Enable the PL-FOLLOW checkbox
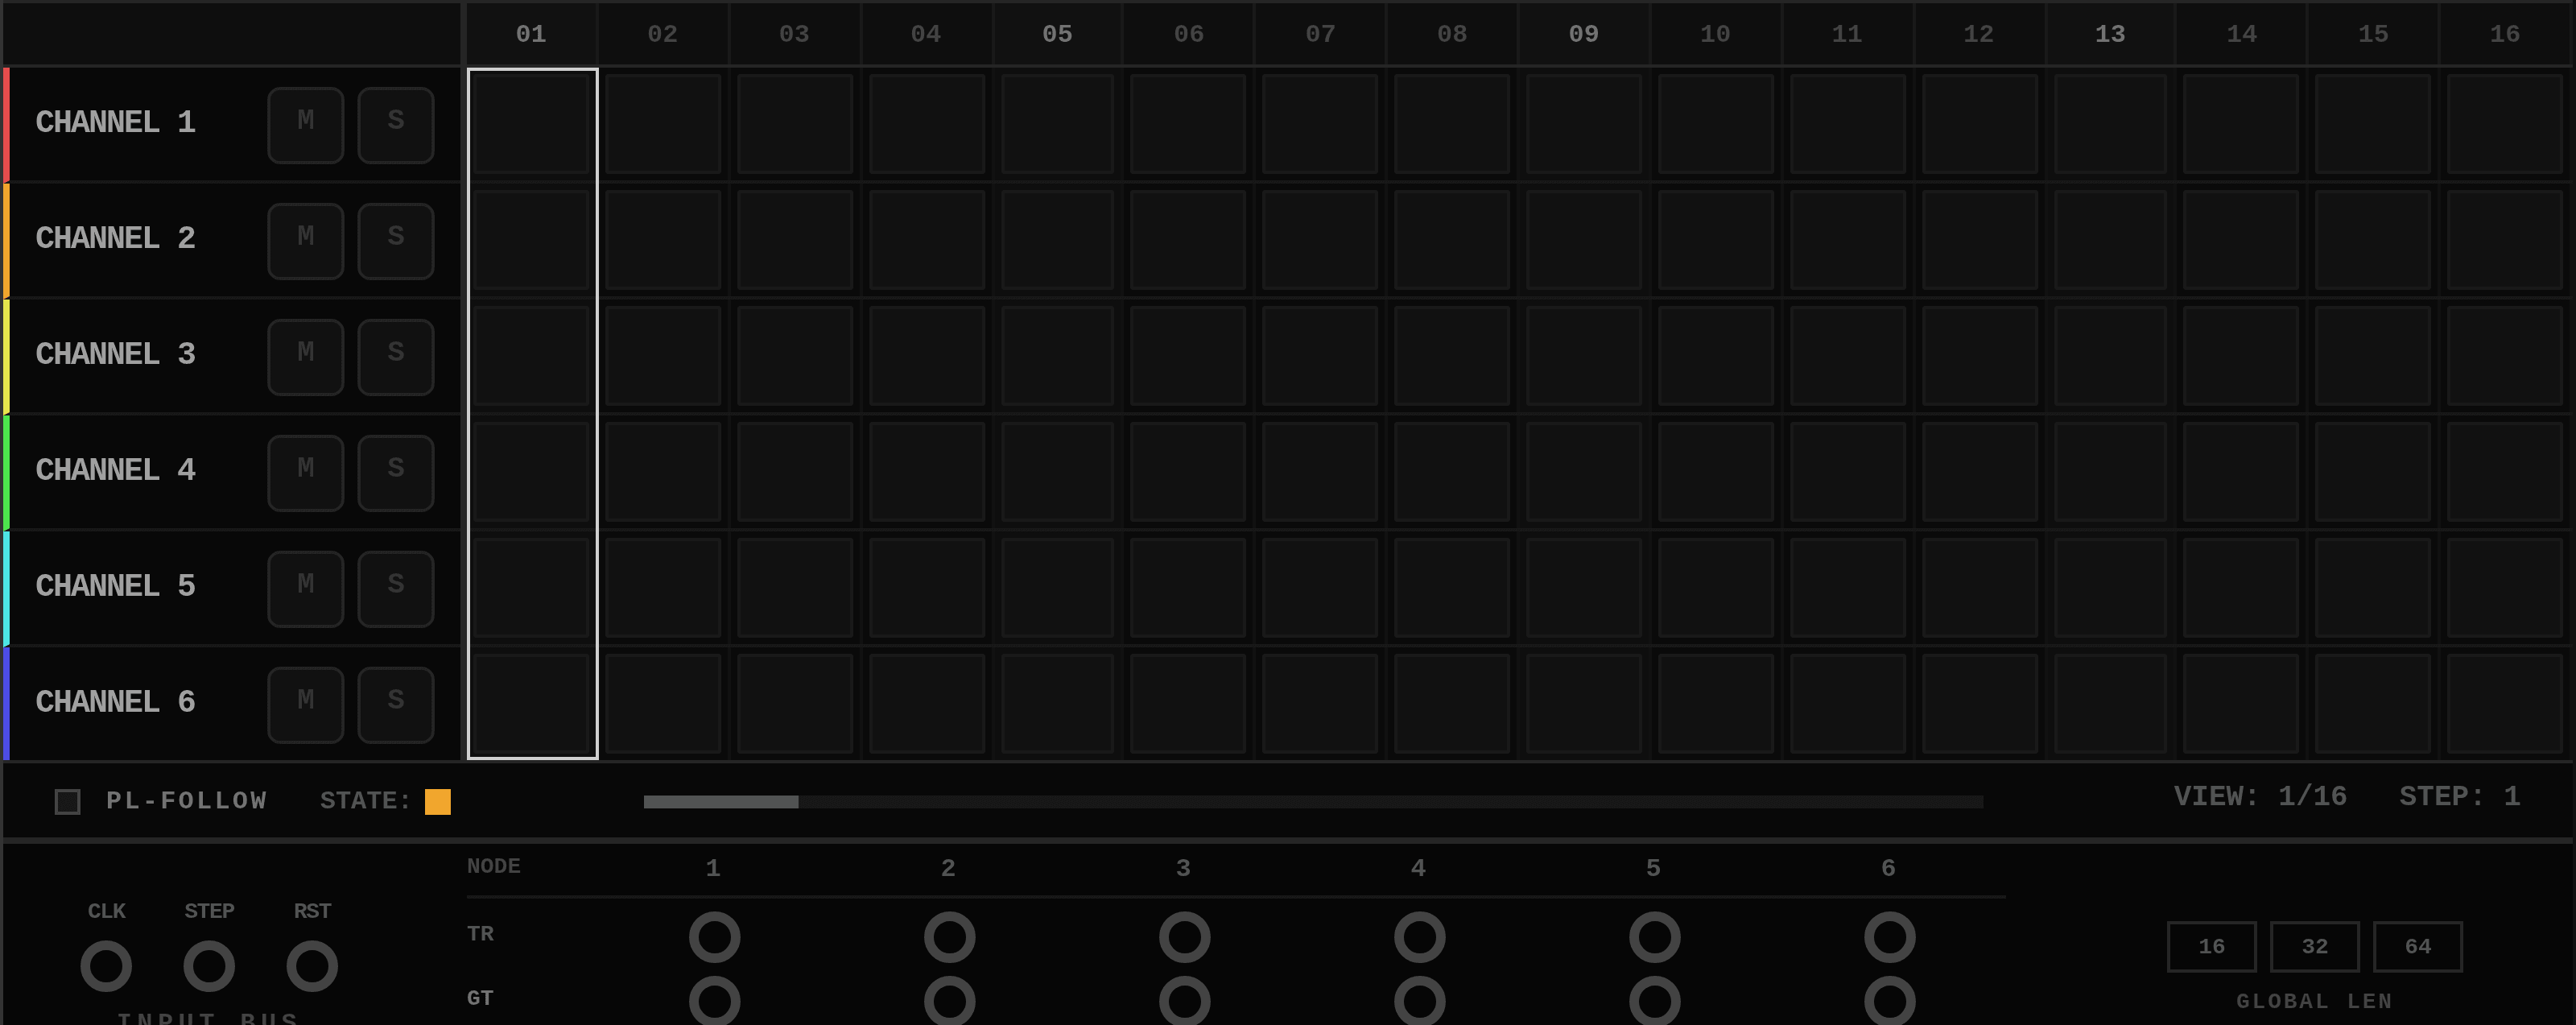The image size is (2576, 1025). [x=67, y=801]
